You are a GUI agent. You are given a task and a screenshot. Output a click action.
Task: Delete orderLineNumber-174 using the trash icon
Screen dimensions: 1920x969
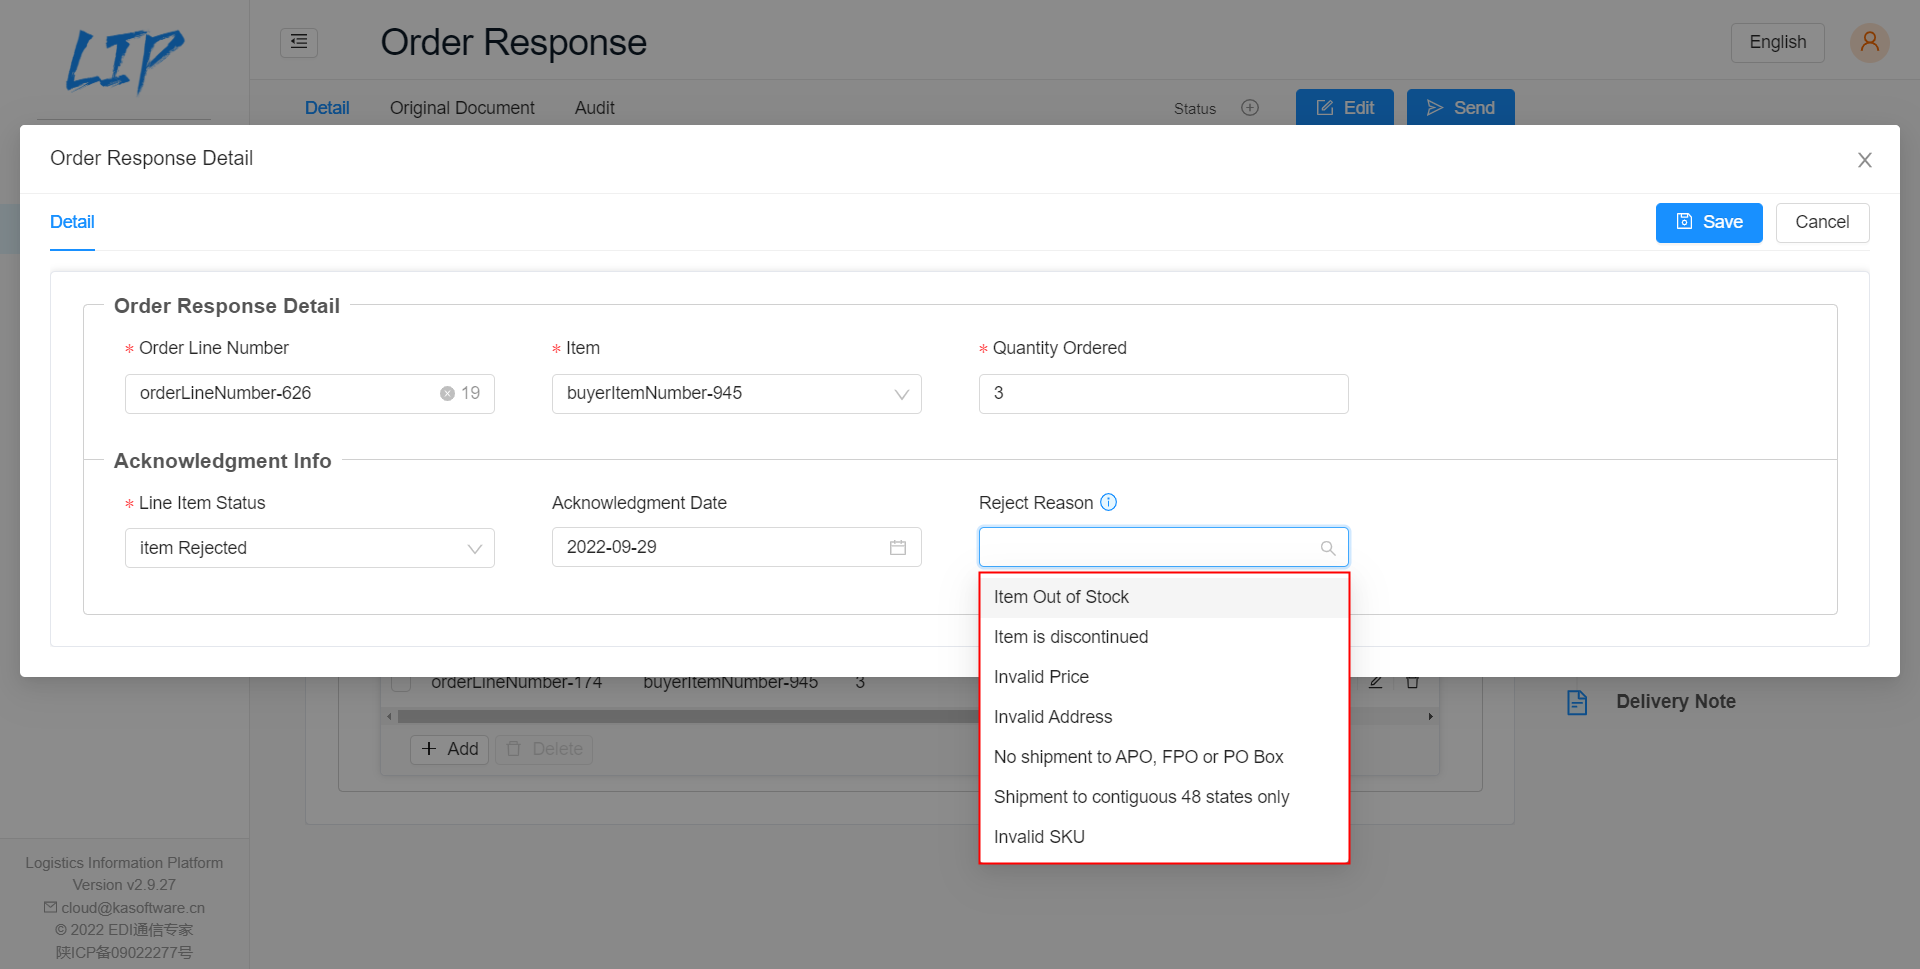click(x=1413, y=681)
